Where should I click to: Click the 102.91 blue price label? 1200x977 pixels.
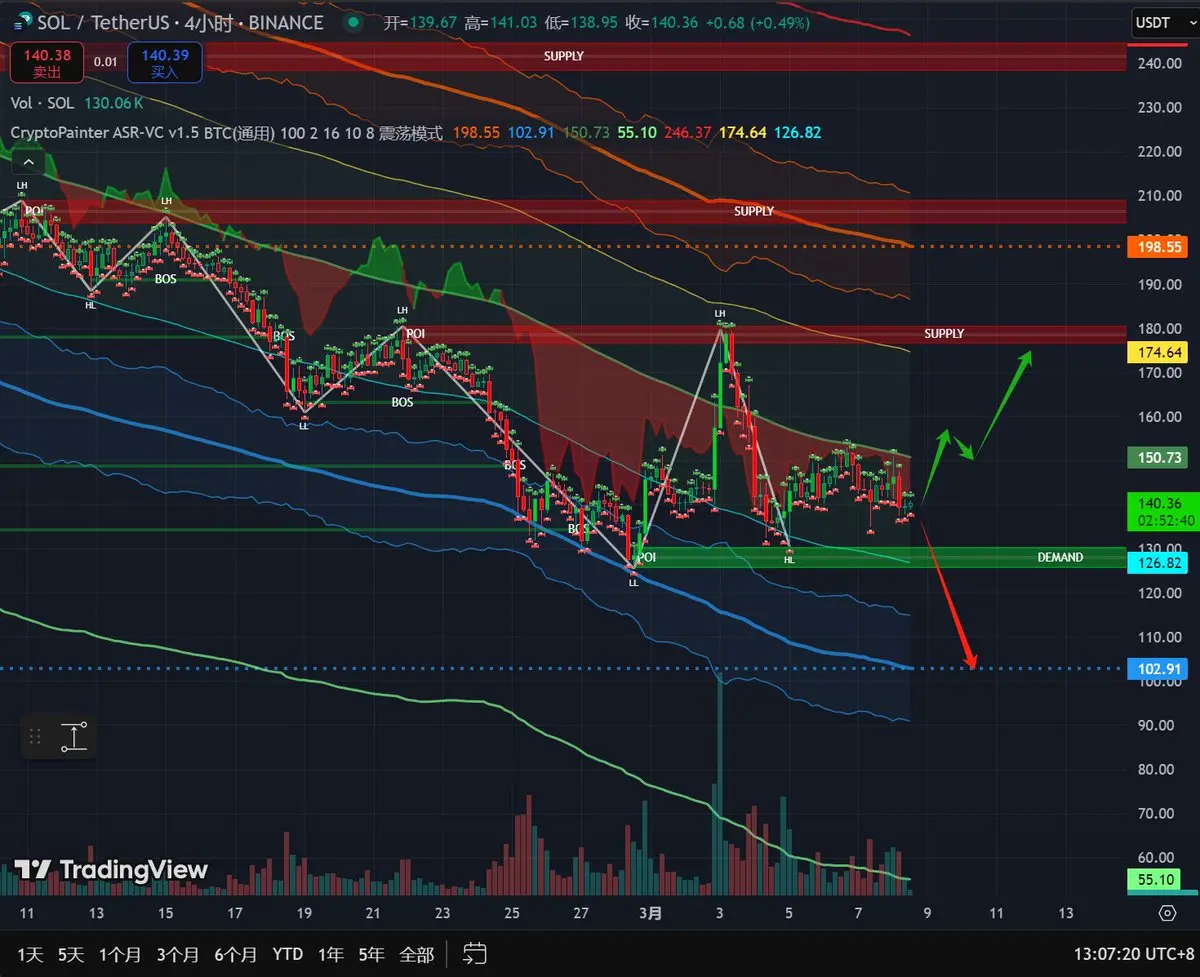coord(1160,668)
